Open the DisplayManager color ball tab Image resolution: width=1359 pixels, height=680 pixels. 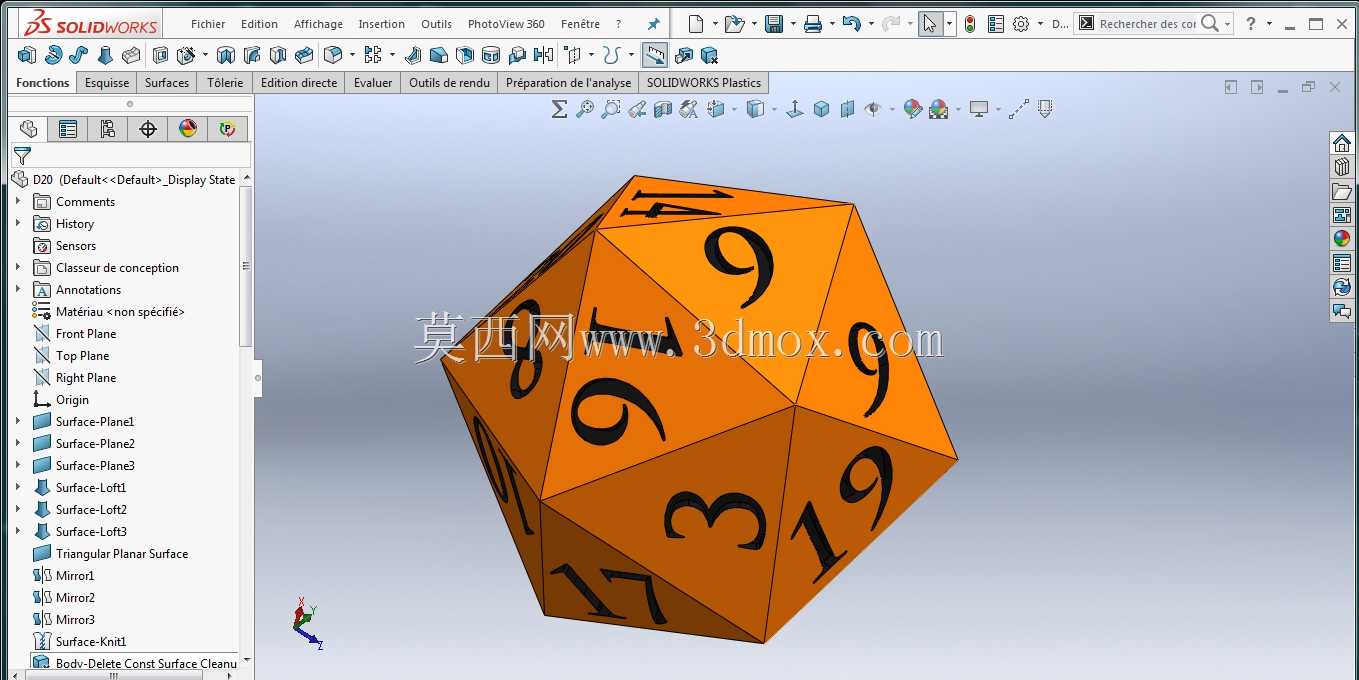pos(188,129)
